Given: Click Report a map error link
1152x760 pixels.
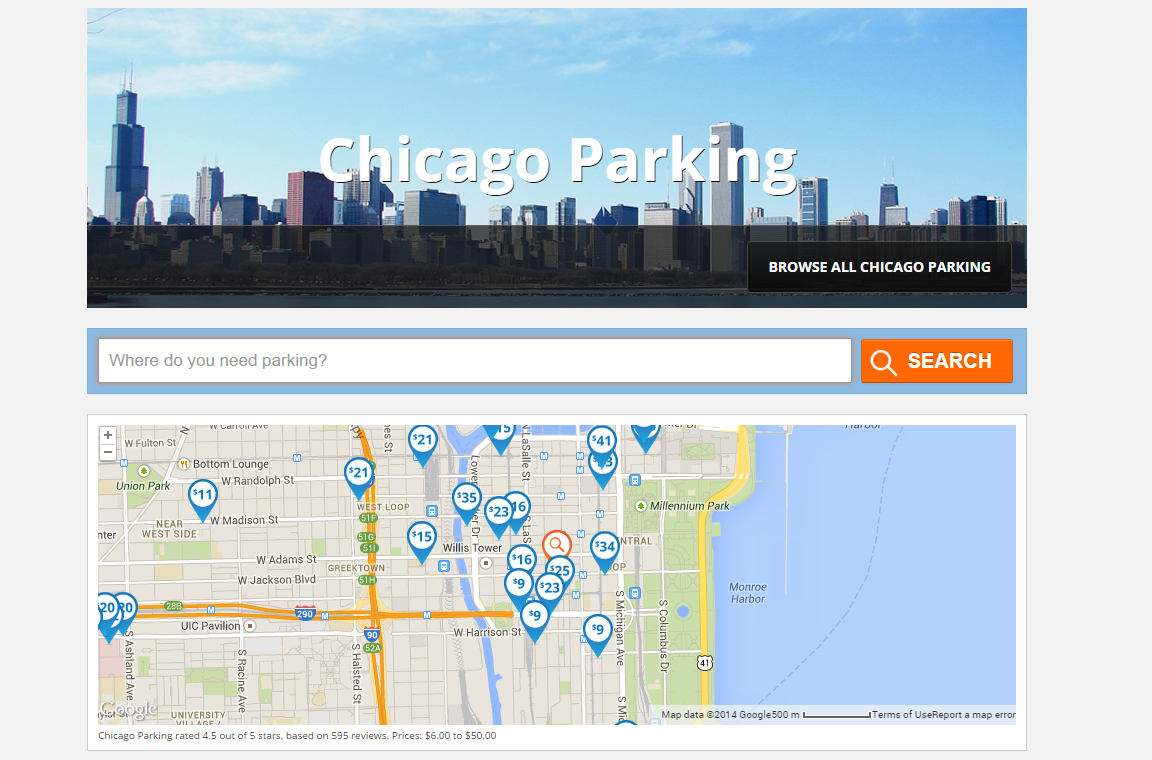Looking at the screenshot, I should [x=974, y=714].
